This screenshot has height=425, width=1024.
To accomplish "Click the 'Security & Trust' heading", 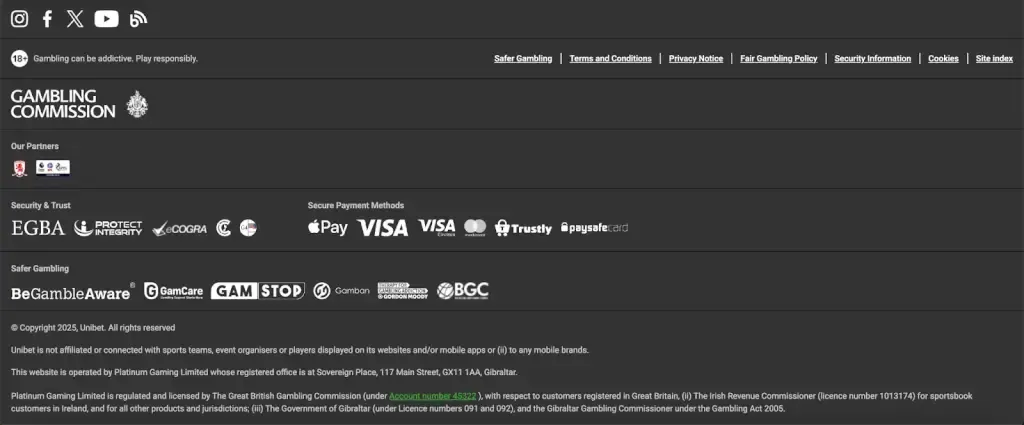I will [x=40, y=205].
